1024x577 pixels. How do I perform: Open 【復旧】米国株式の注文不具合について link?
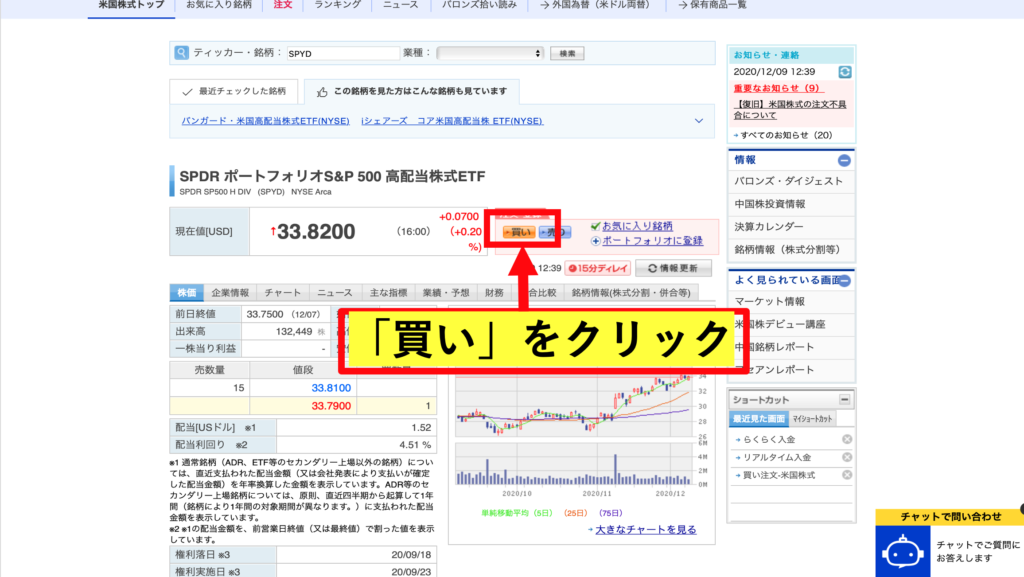(x=790, y=110)
